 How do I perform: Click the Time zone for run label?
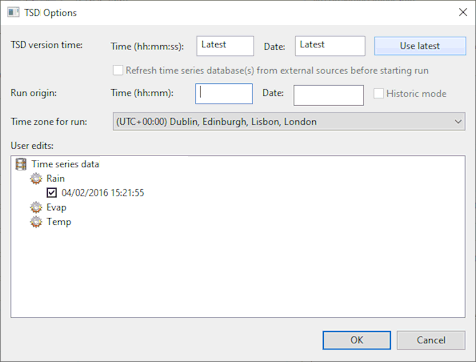49,122
